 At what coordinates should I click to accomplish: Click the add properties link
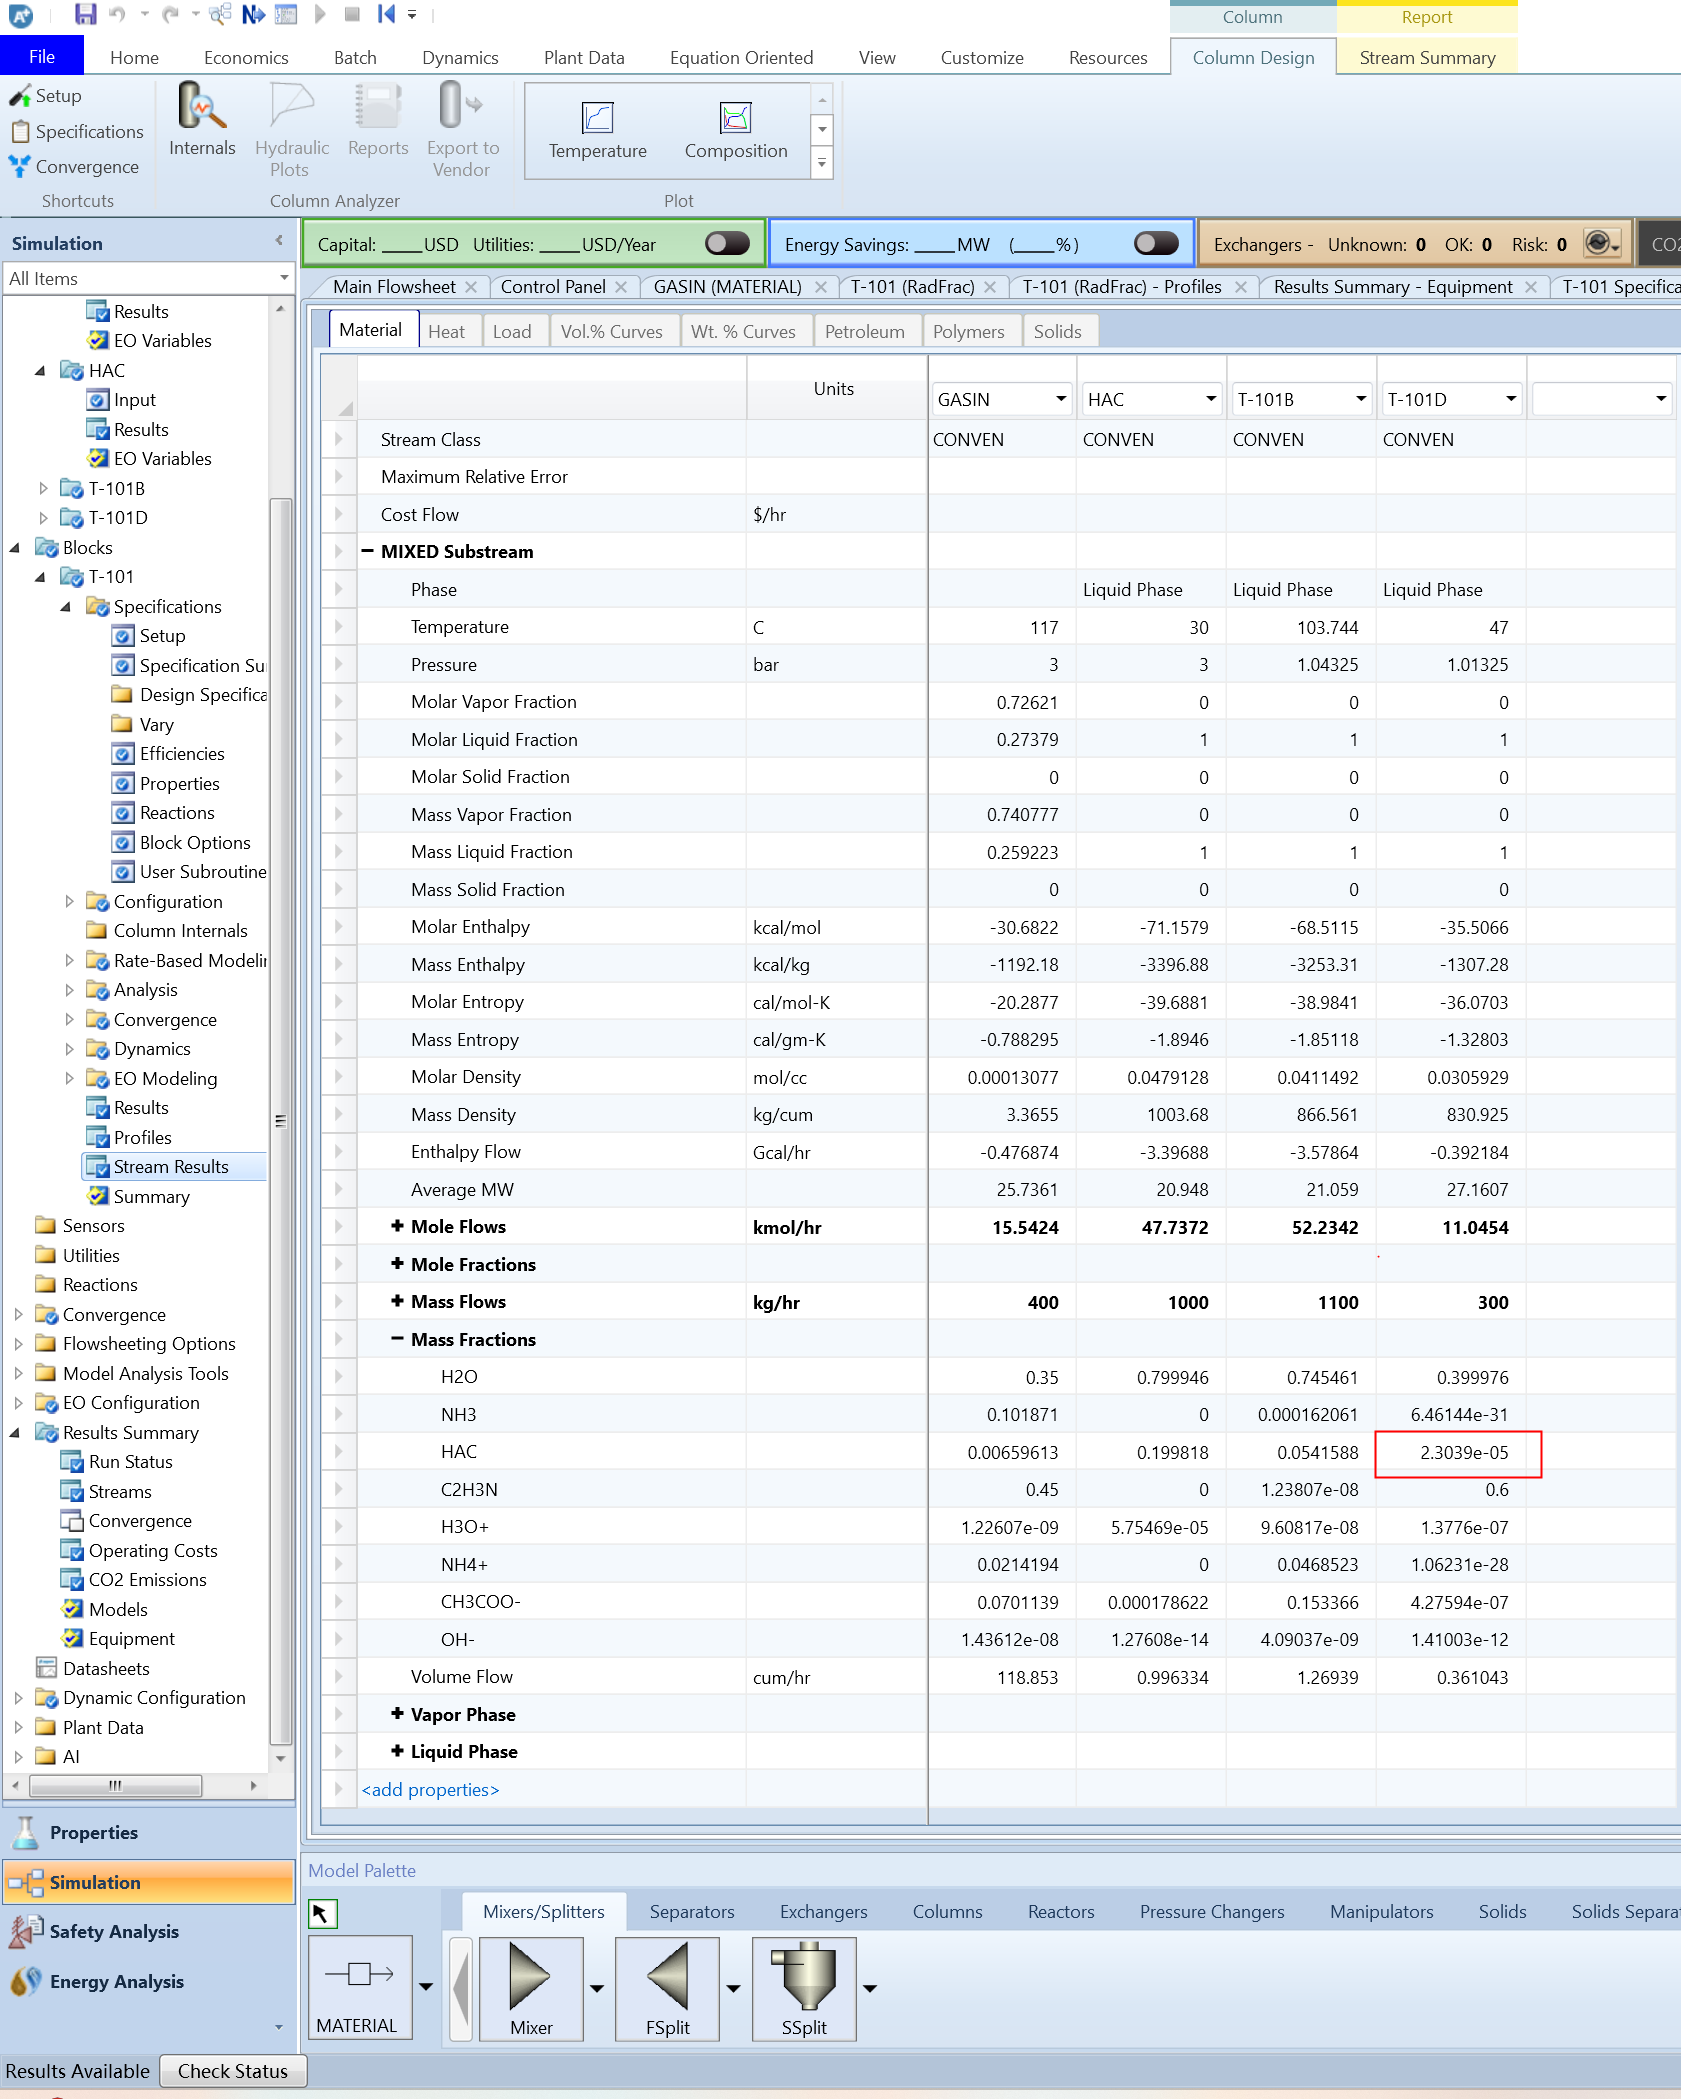point(430,1790)
